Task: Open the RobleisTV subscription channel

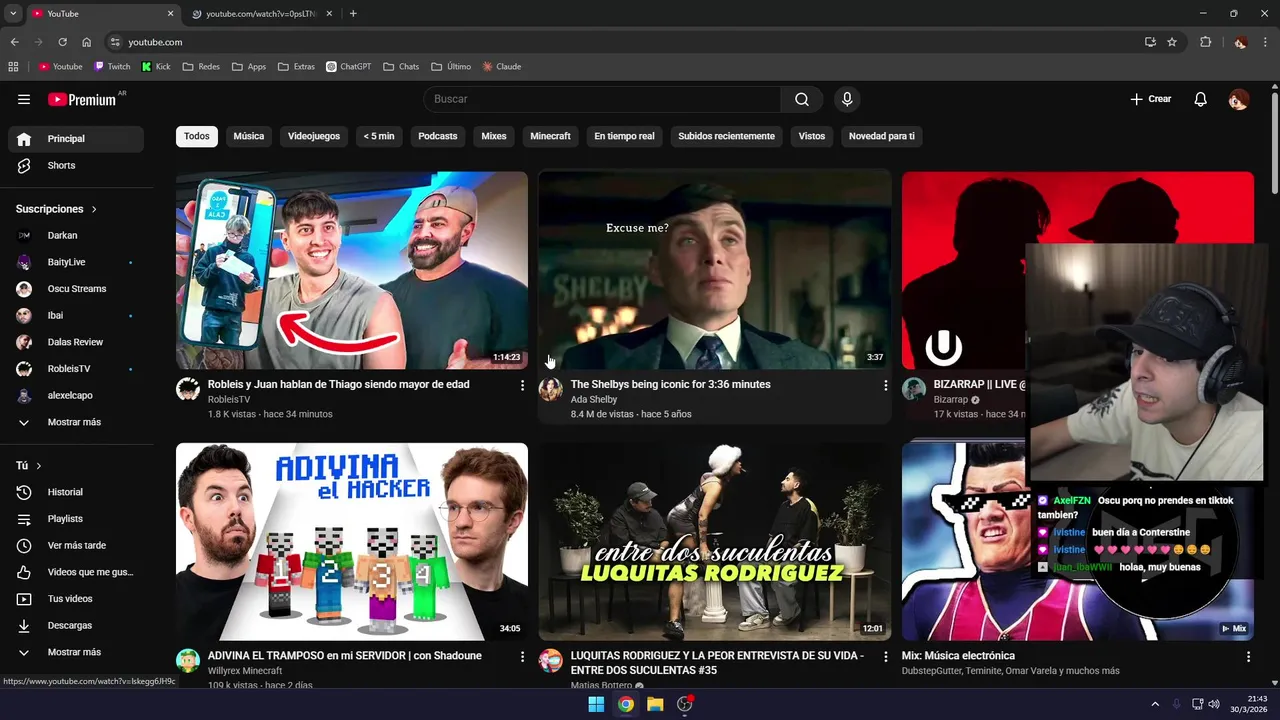Action: coord(76,369)
